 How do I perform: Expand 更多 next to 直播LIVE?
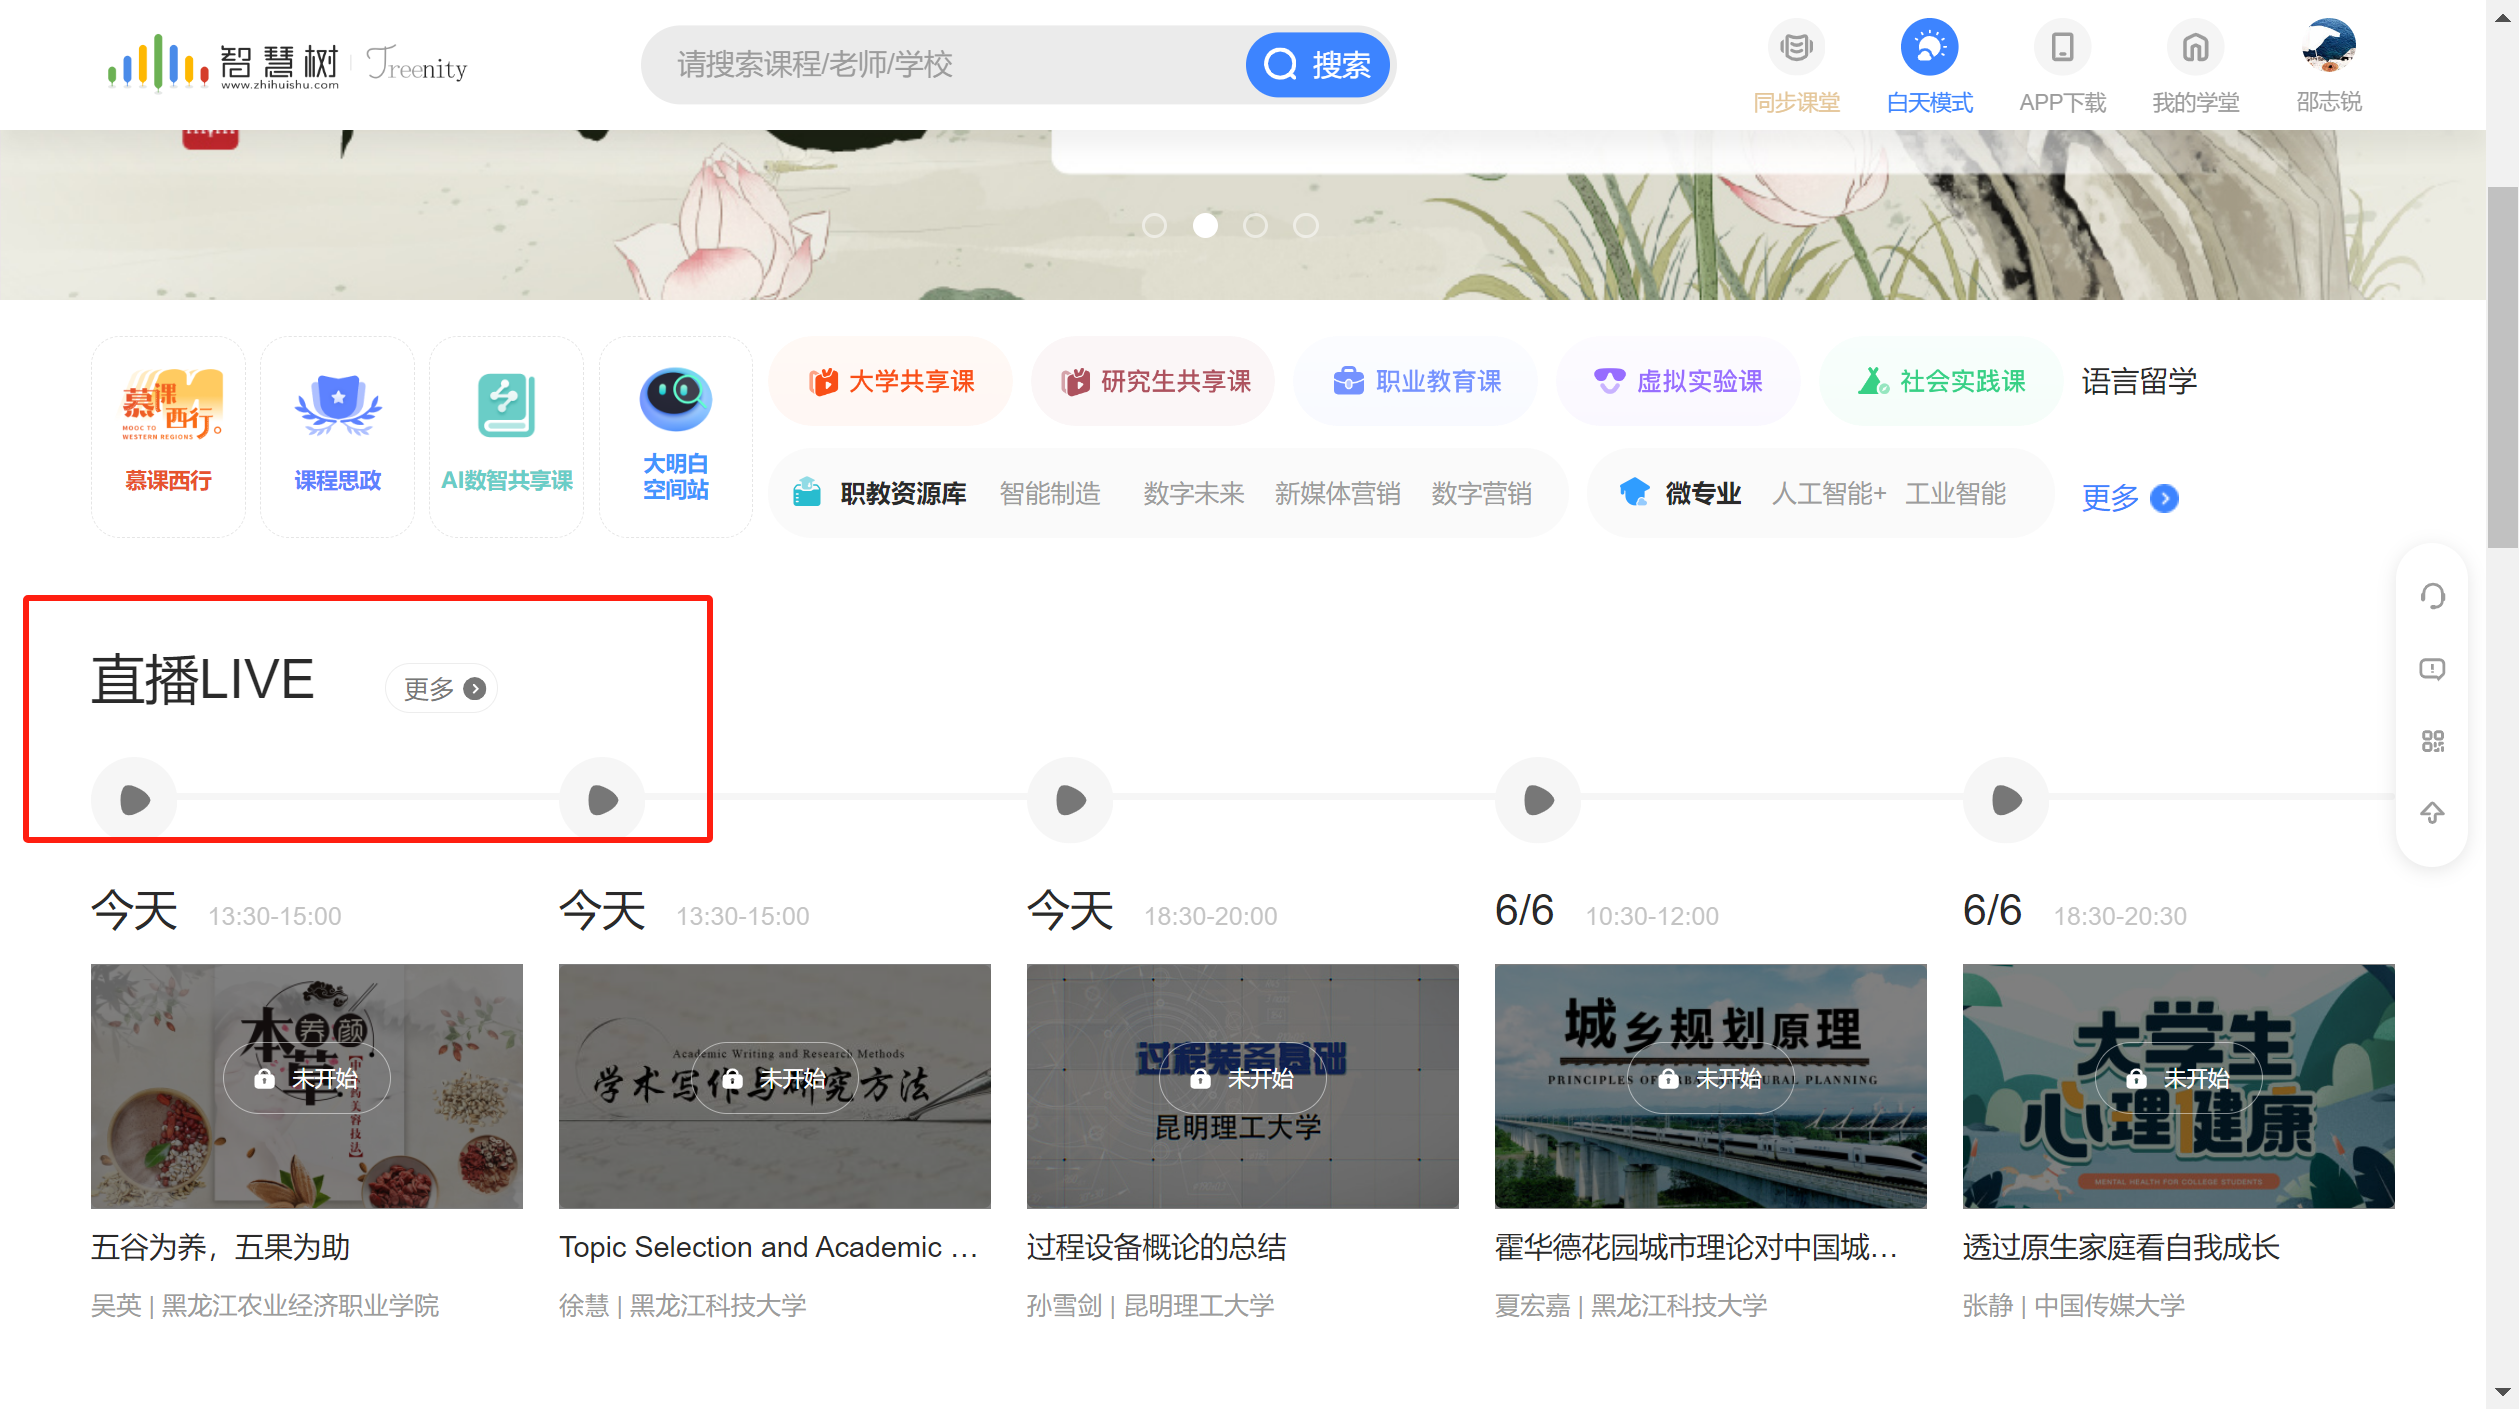443,688
